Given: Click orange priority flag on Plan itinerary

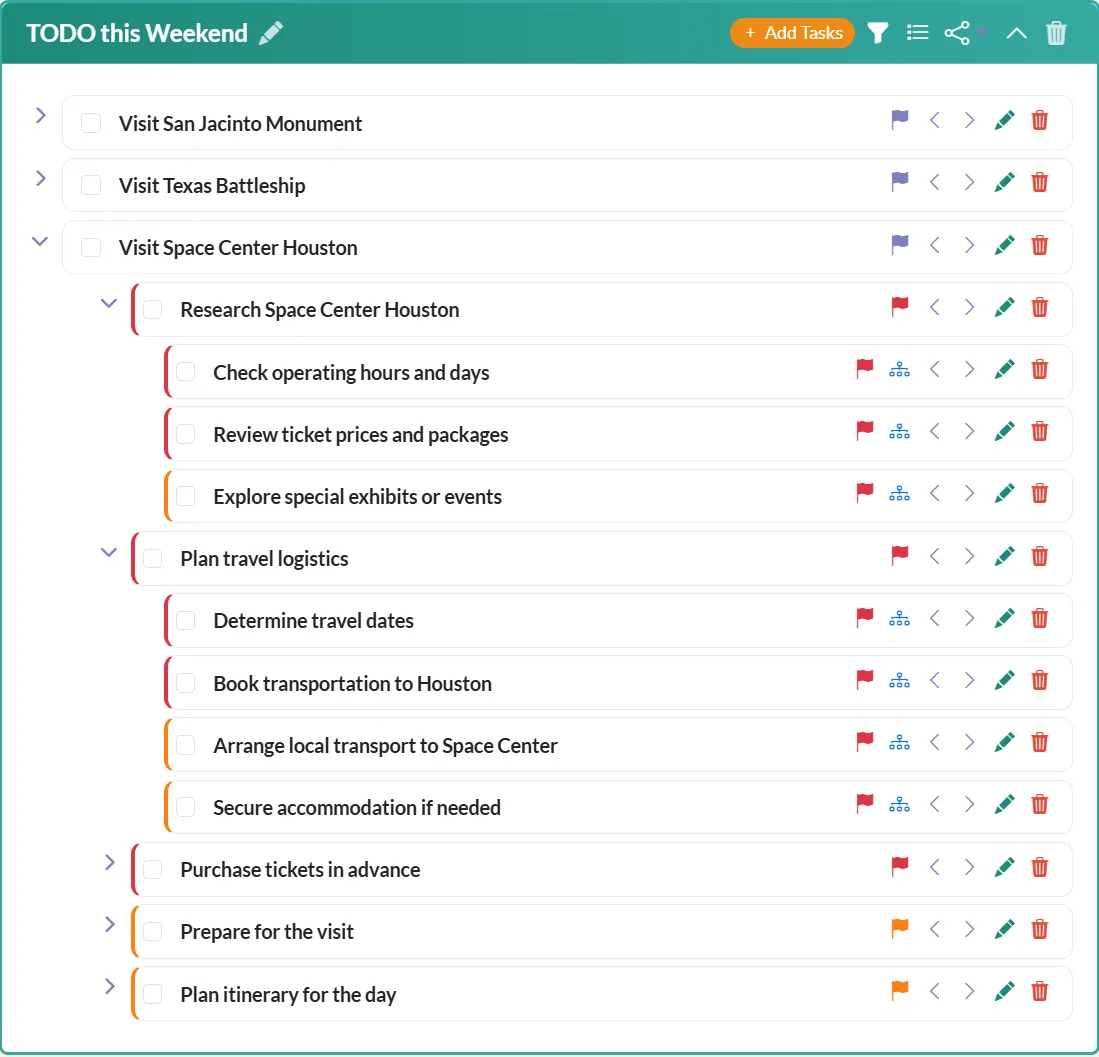Looking at the screenshot, I should tap(900, 991).
